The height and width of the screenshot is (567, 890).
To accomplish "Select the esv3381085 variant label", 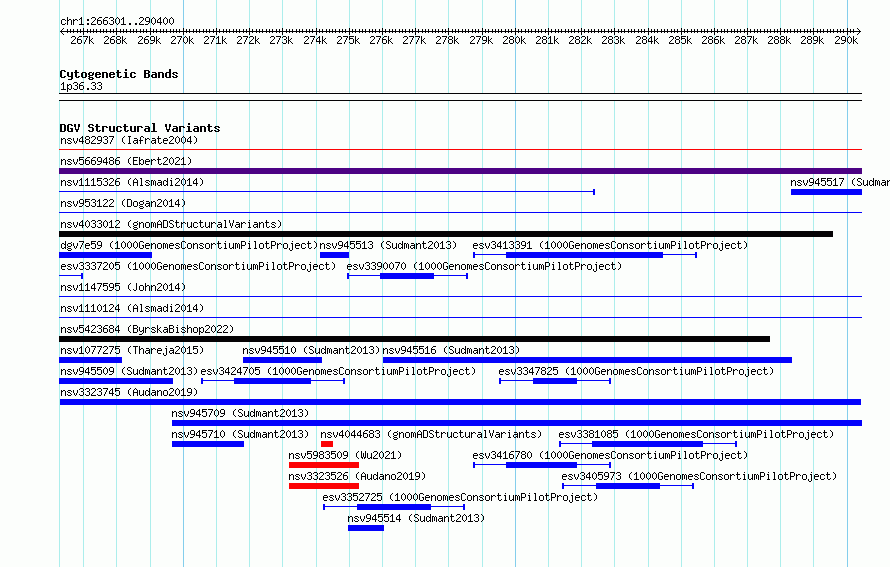I will 696,434.
